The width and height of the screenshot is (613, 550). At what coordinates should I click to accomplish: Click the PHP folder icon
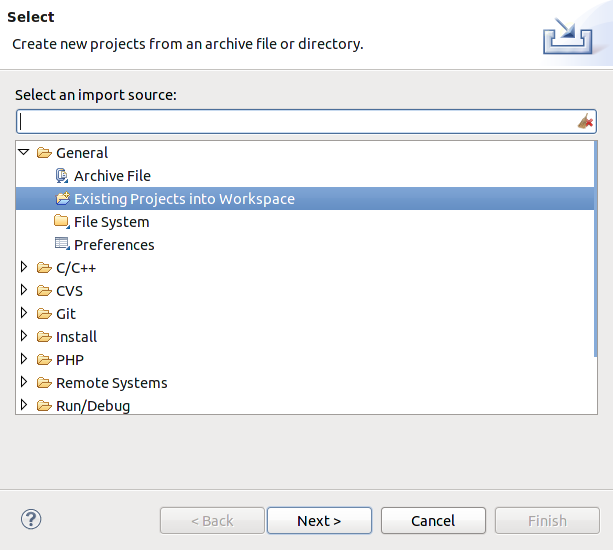[x=44, y=360]
